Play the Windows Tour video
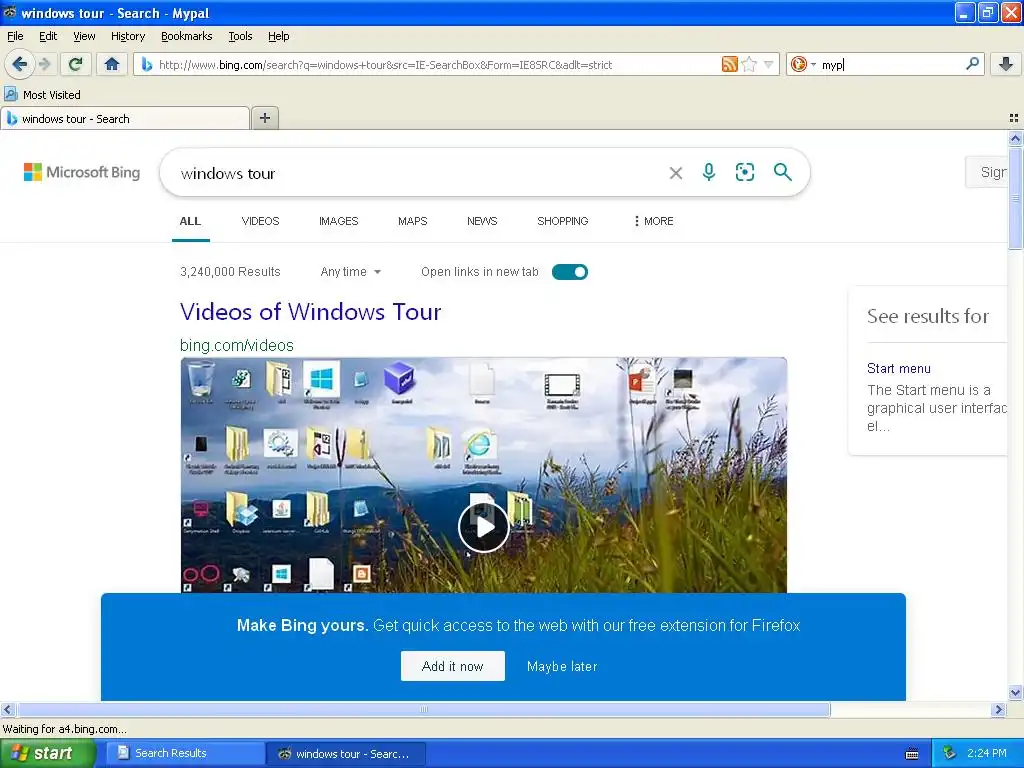The image size is (1024, 768). (x=483, y=526)
